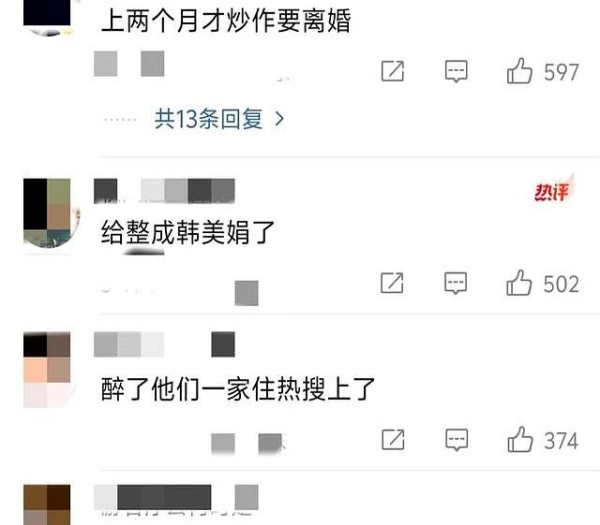Reply to the 上两个月才炒作要离婚 comment

click(x=456, y=71)
